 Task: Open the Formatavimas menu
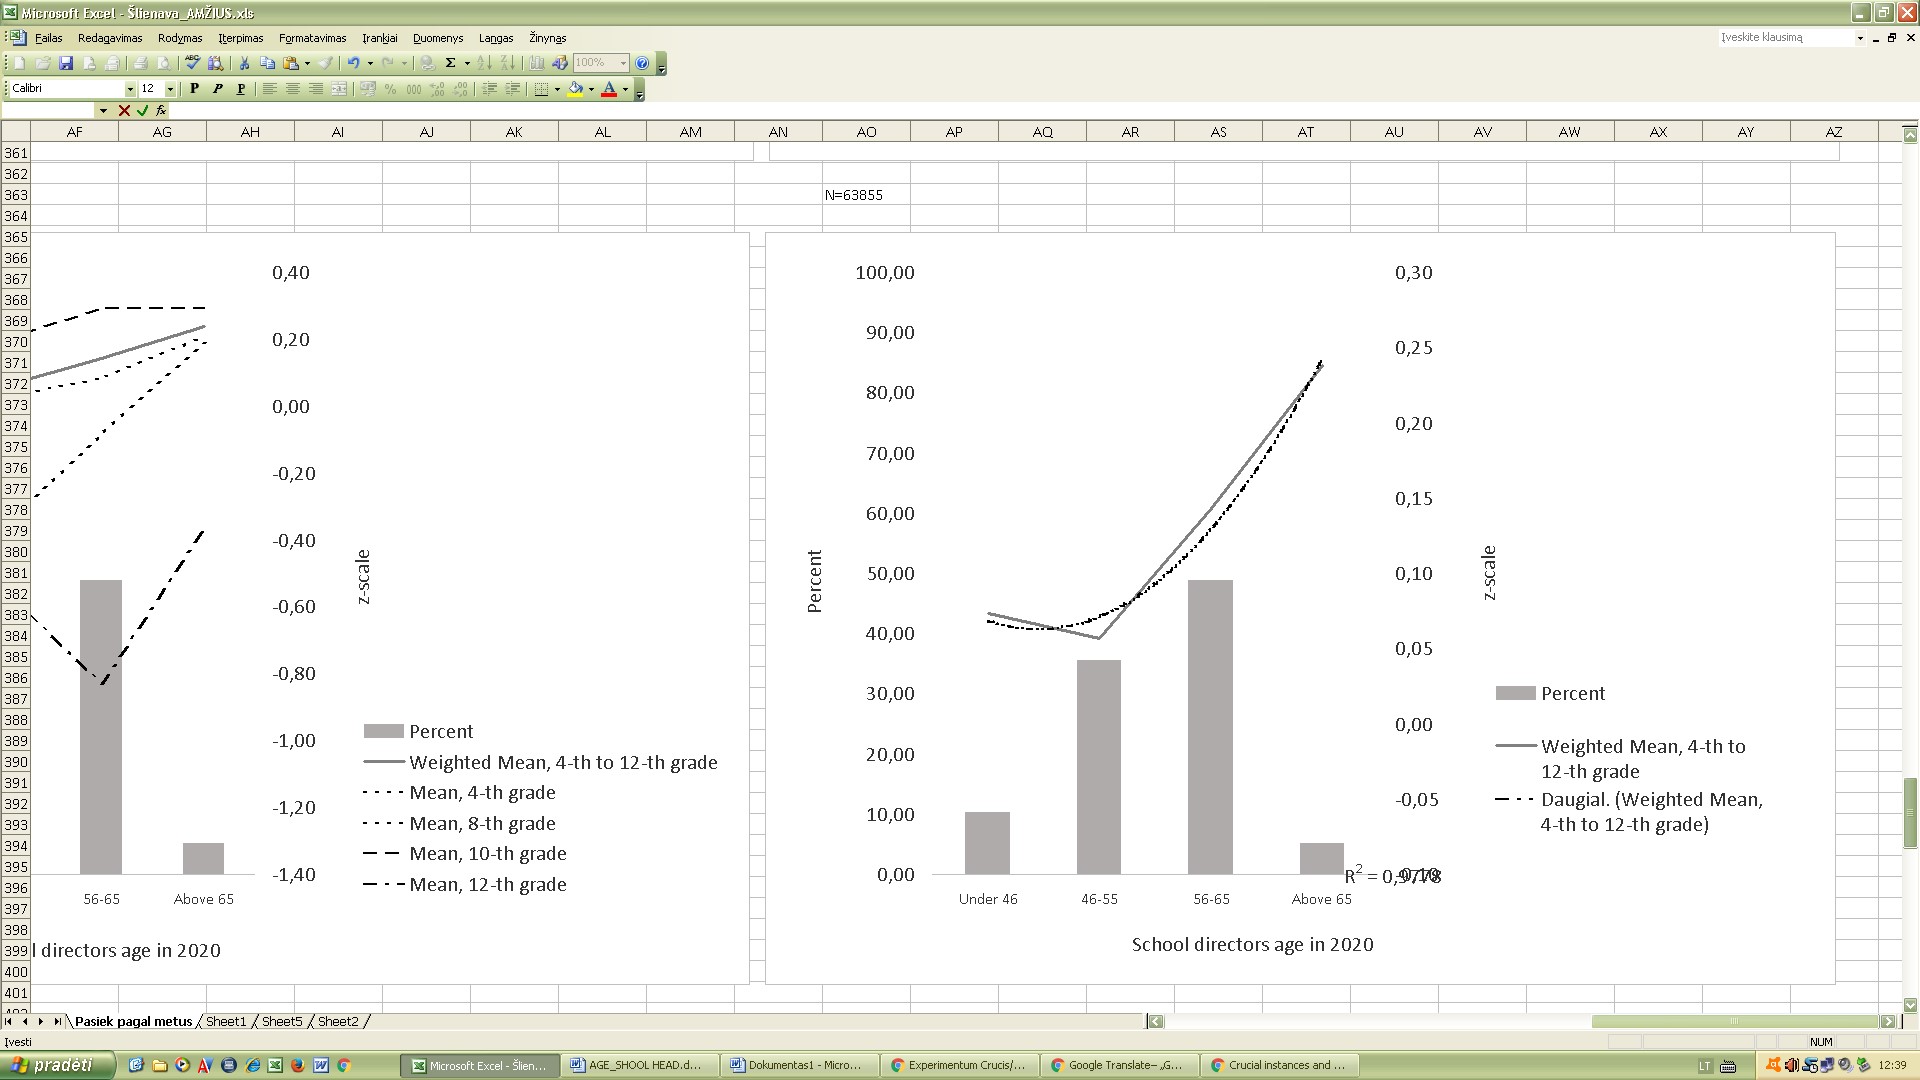pos(312,38)
